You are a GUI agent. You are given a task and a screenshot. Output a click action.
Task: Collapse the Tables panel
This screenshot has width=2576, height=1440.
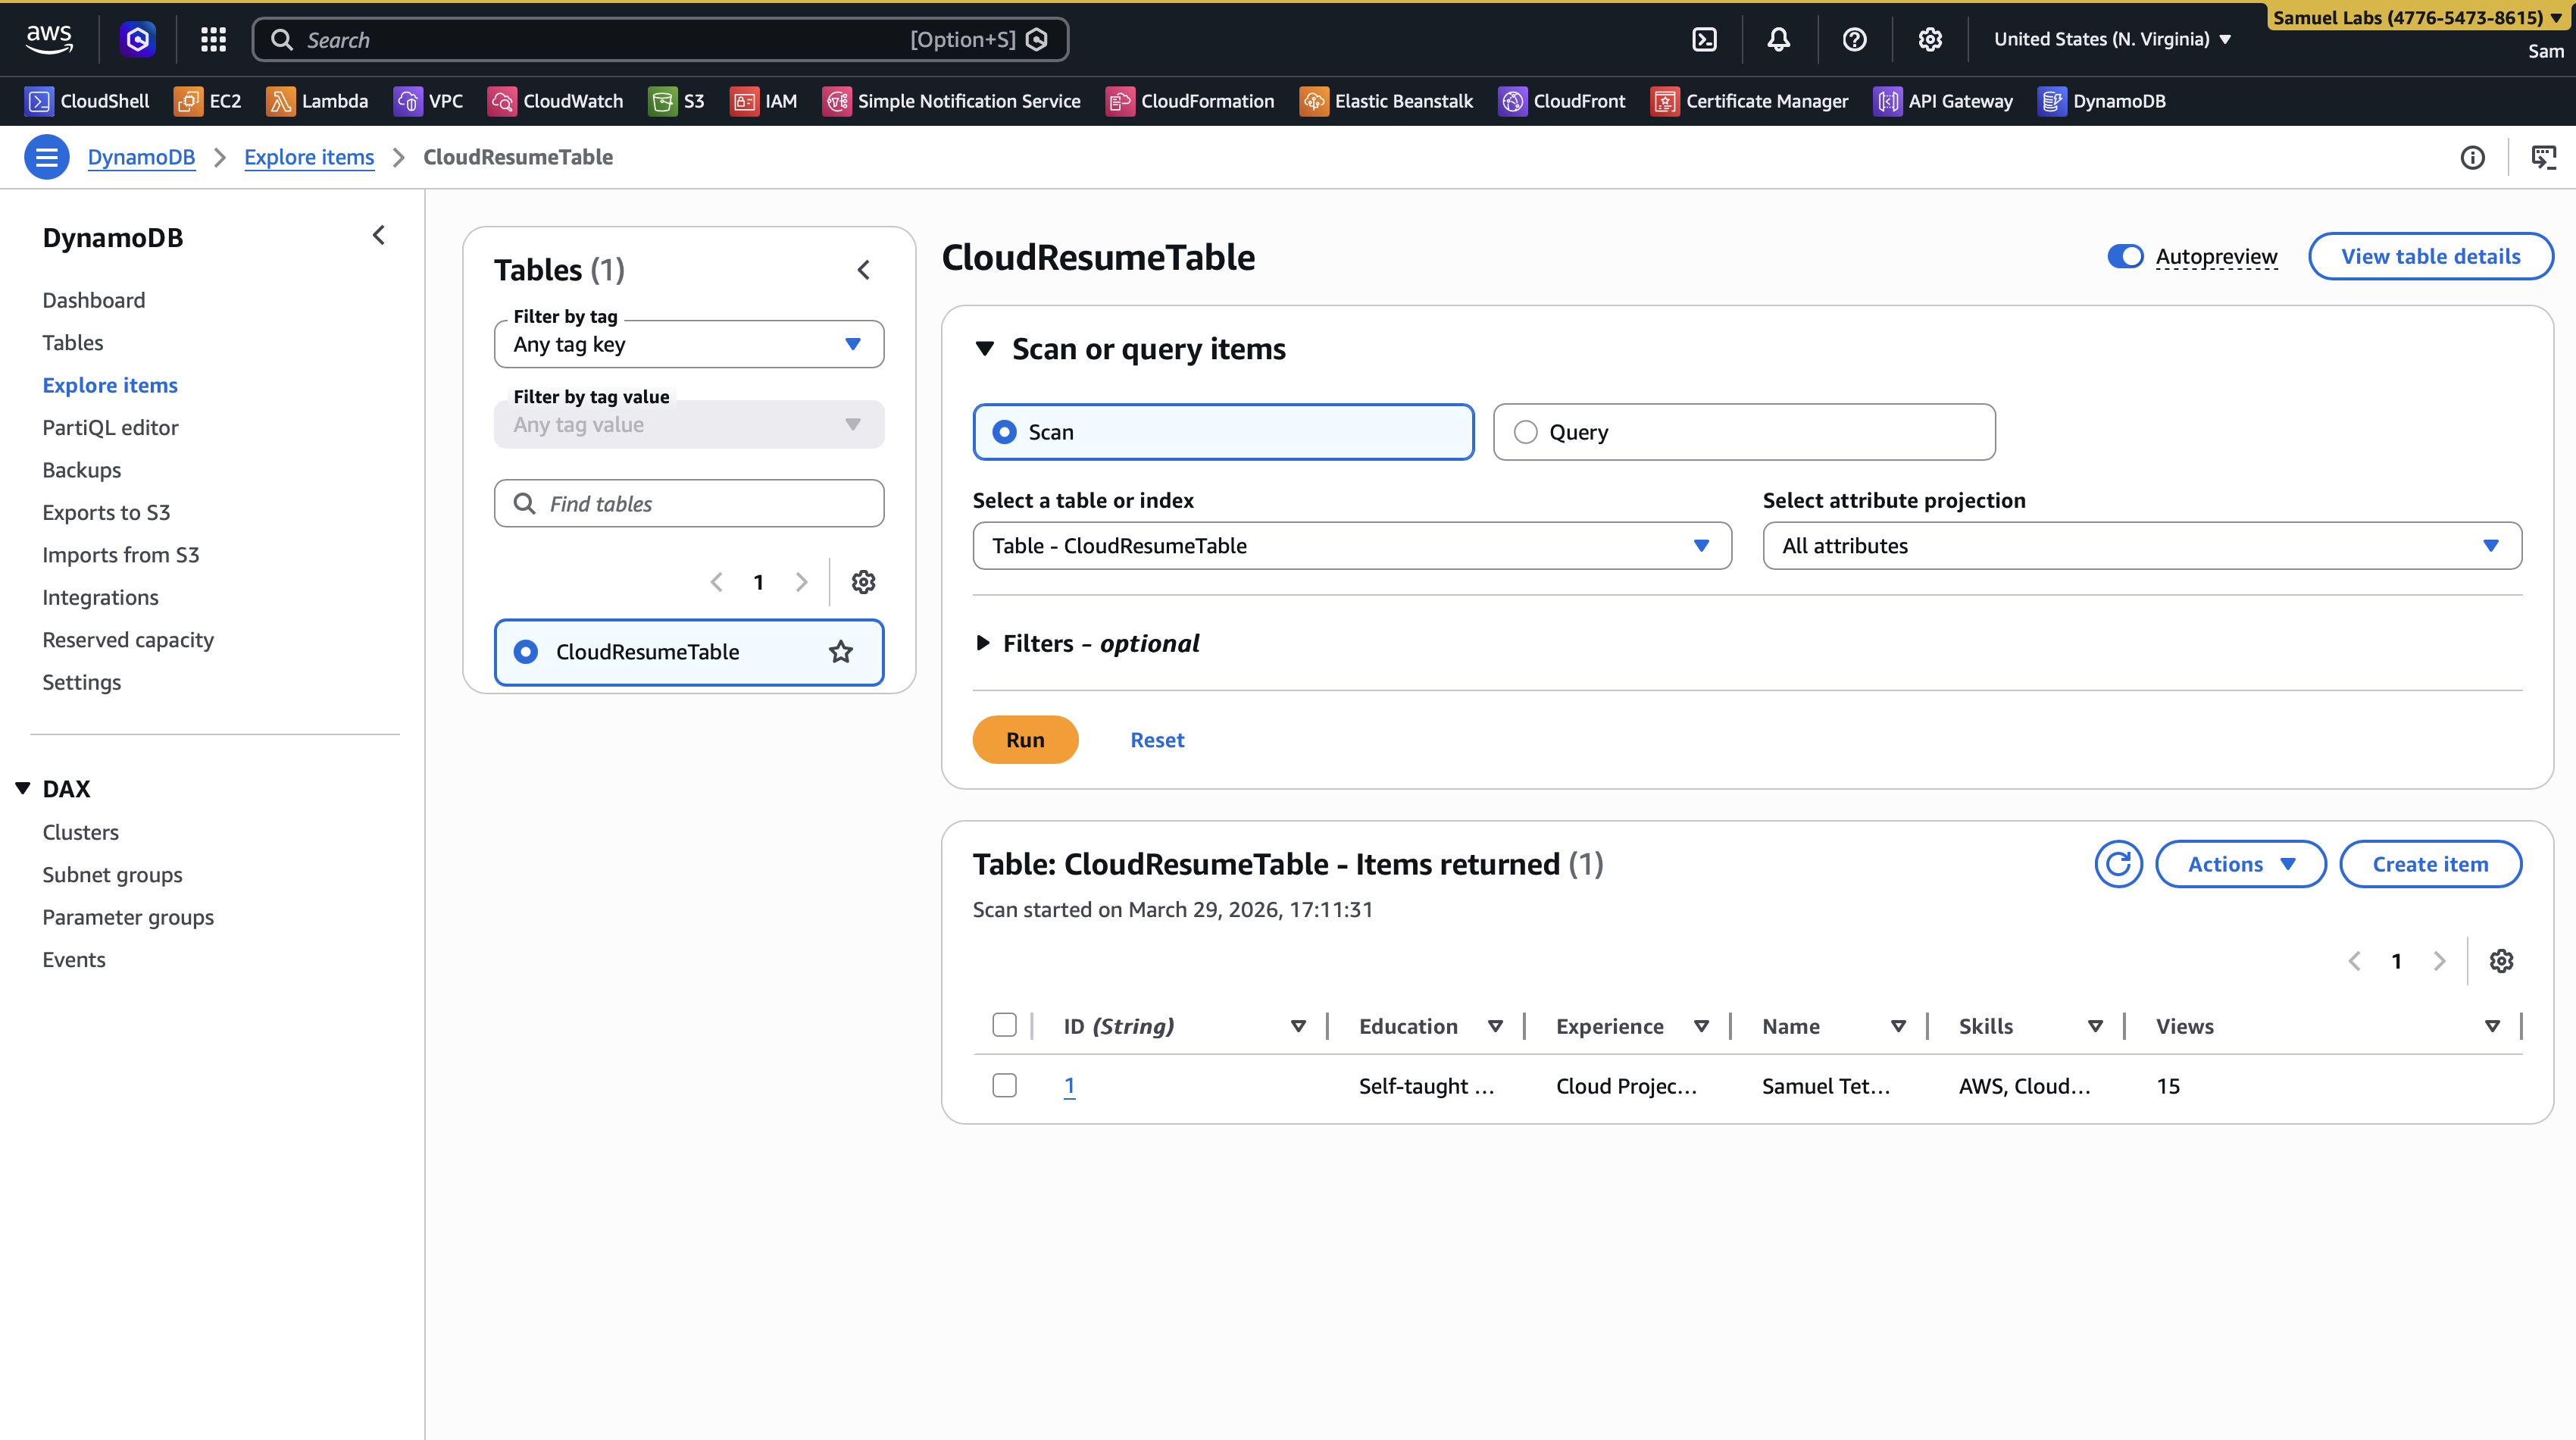tap(864, 270)
